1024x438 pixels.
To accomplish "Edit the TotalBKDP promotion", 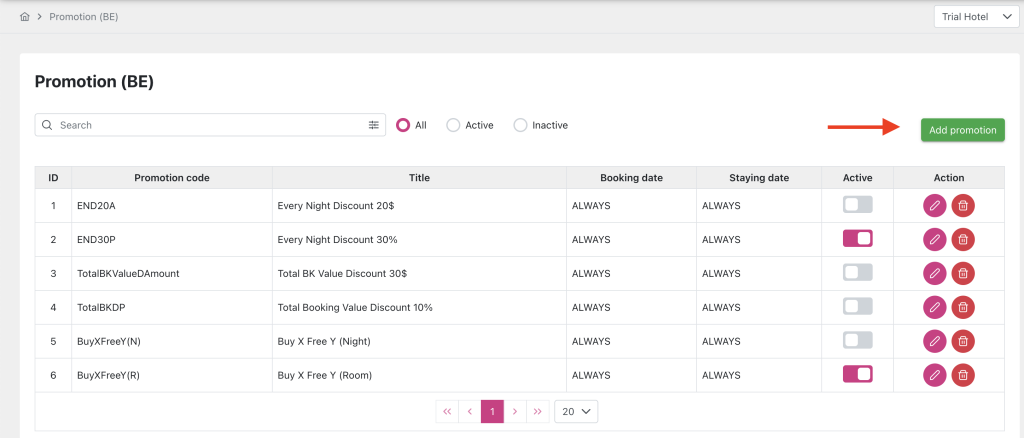I will click(x=934, y=307).
